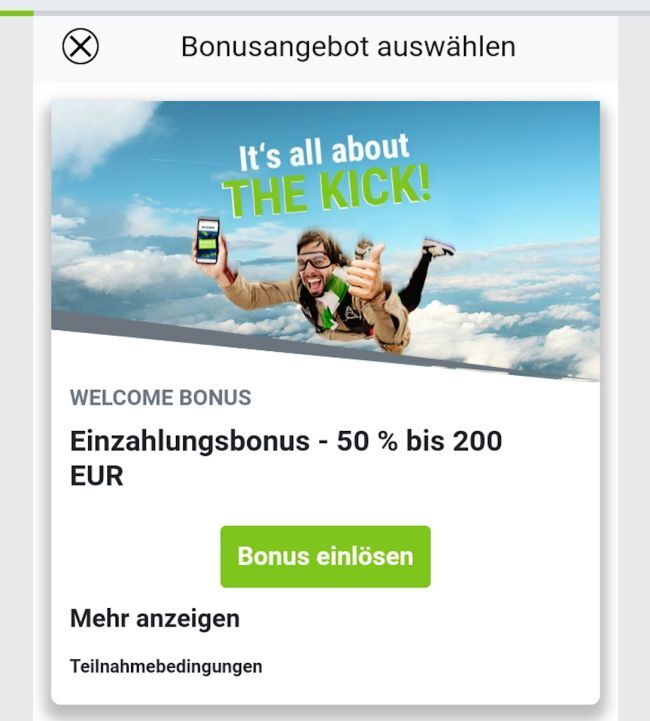Click the green progress bar segment

point(17,13)
